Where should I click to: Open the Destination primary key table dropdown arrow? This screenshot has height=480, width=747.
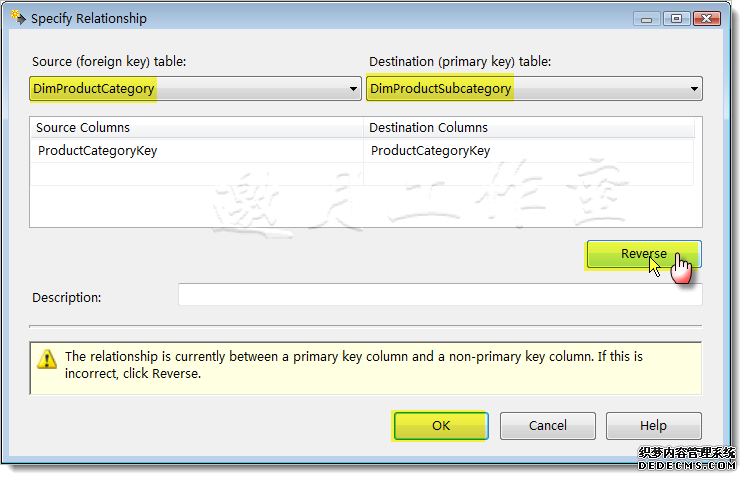click(695, 89)
